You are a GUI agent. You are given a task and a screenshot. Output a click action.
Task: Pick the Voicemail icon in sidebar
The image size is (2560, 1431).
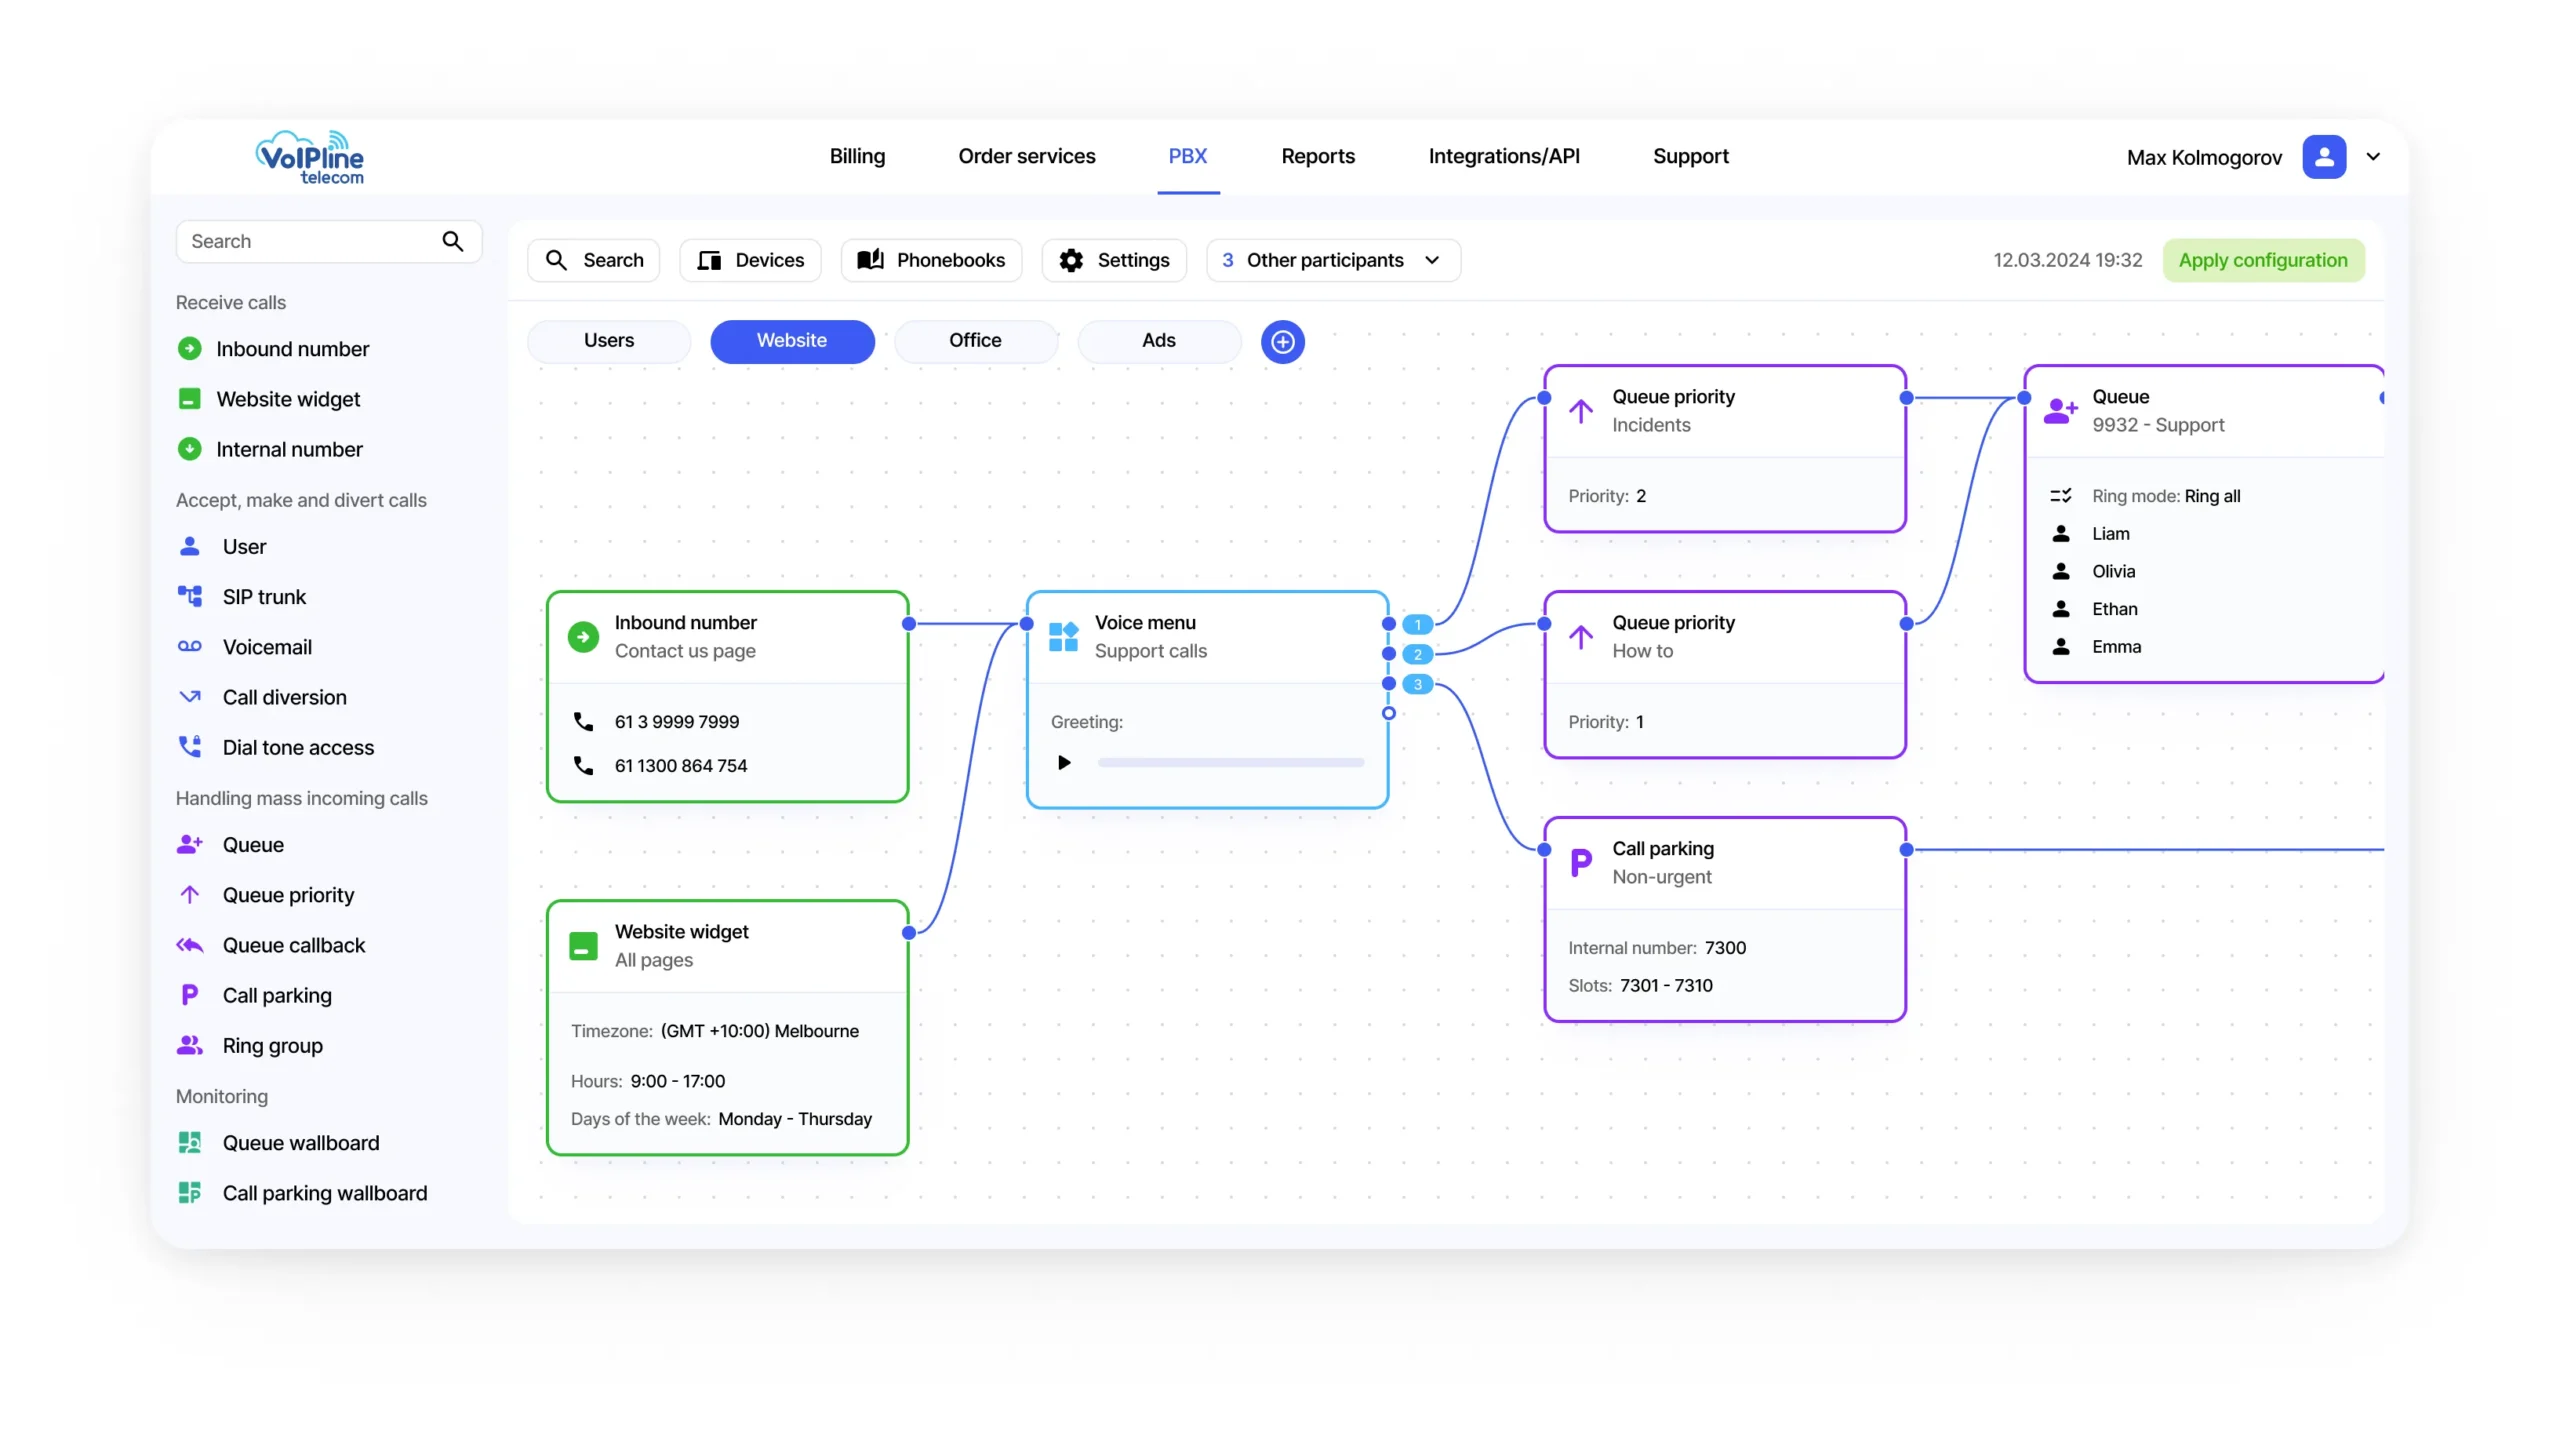tap(189, 646)
